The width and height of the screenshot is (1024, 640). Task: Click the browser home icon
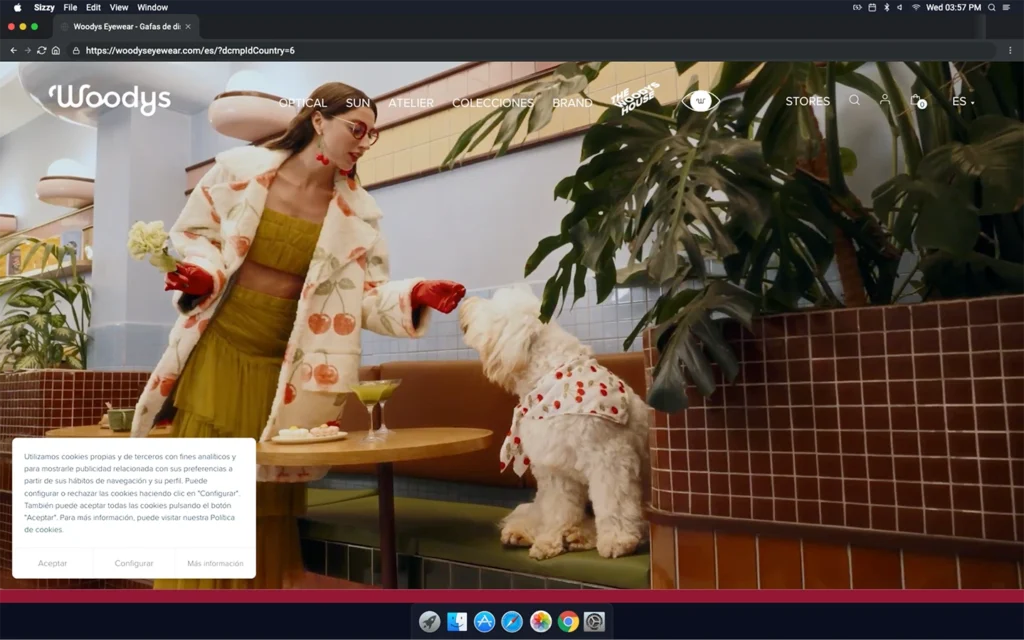coord(56,50)
